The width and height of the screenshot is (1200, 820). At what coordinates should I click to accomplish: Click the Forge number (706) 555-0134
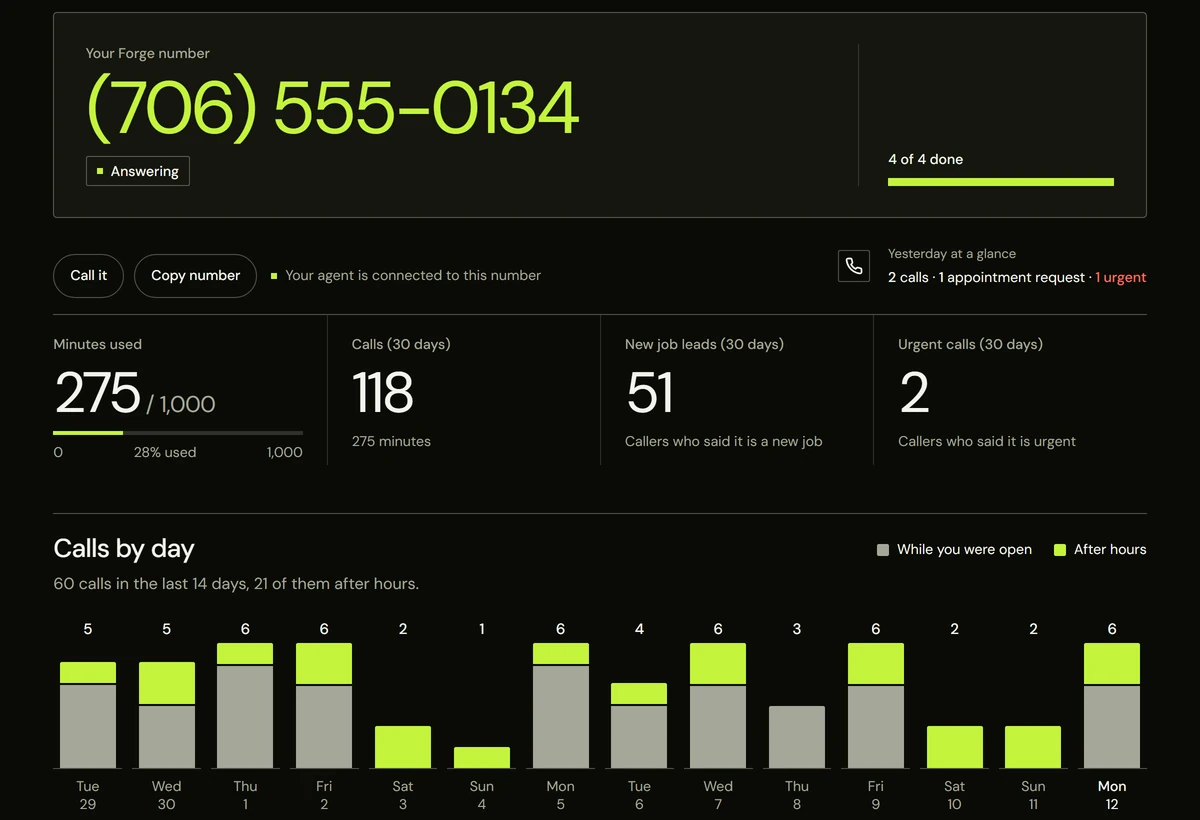click(x=333, y=107)
